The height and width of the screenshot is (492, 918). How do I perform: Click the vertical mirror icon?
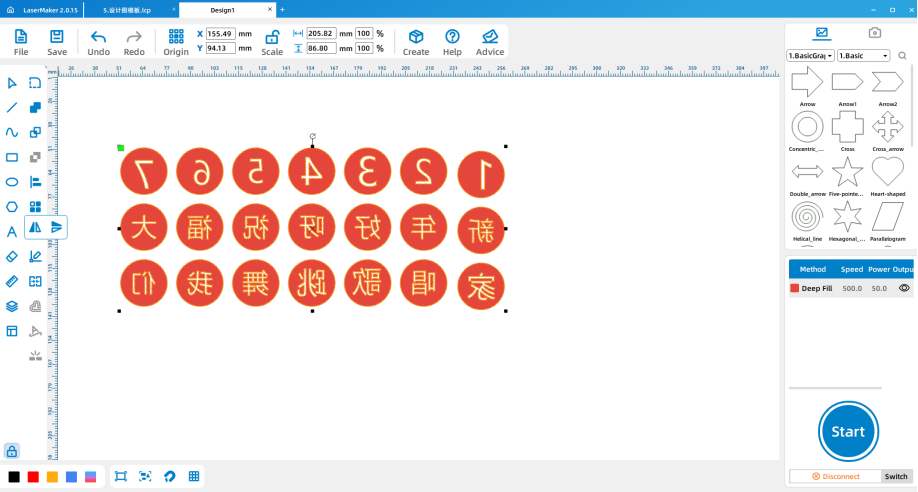(x=57, y=227)
